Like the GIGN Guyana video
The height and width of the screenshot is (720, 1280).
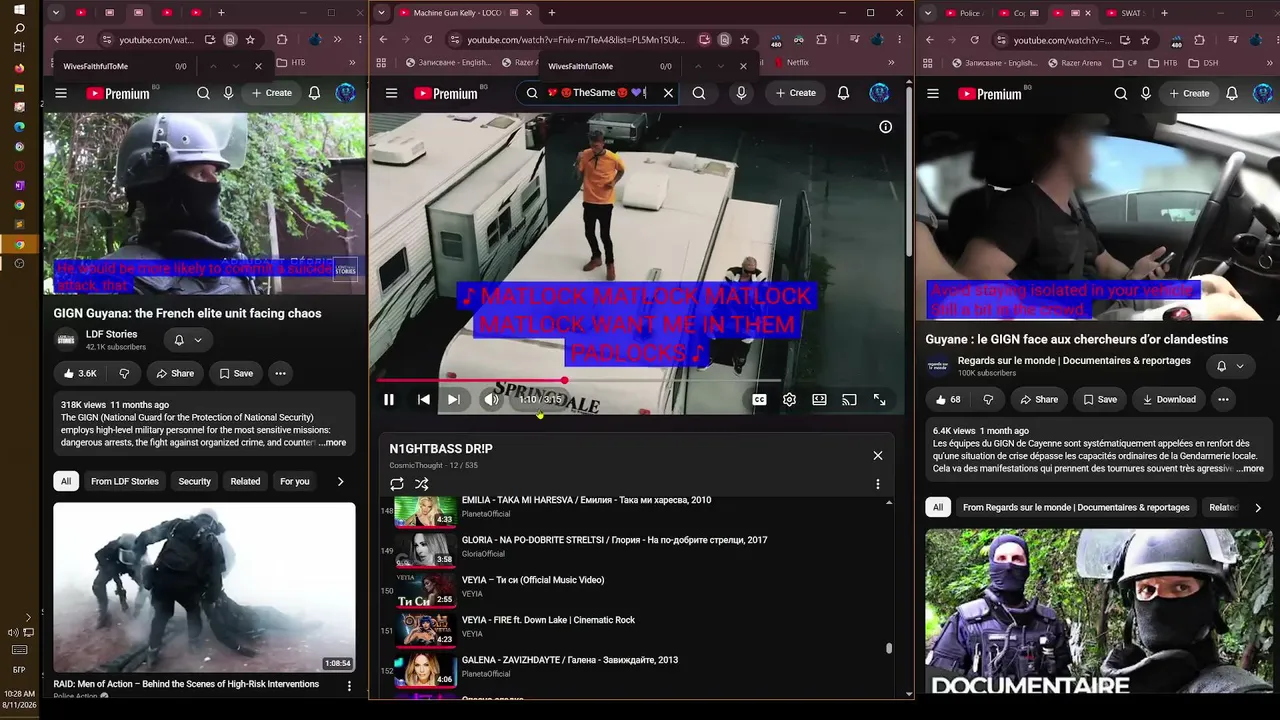(x=80, y=373)
